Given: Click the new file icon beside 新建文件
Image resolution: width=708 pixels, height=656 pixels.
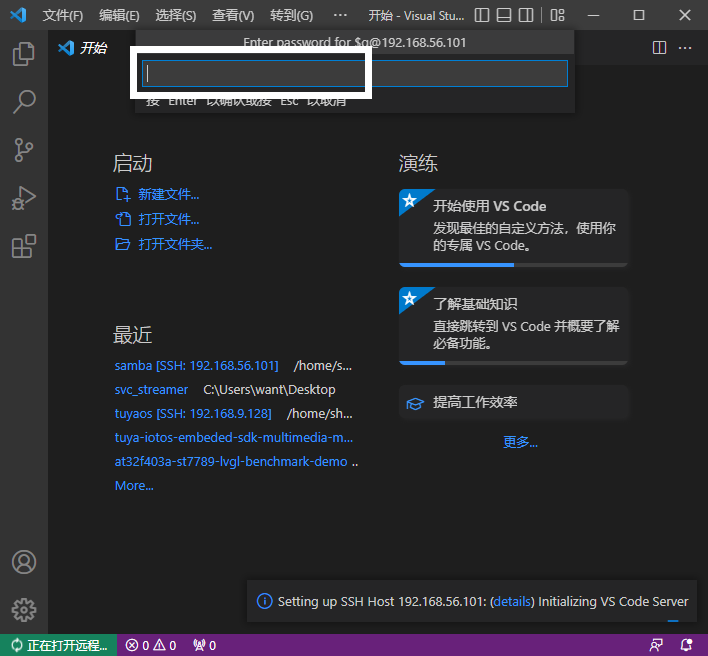Looking at the screenshot, I should coord(123,195).
